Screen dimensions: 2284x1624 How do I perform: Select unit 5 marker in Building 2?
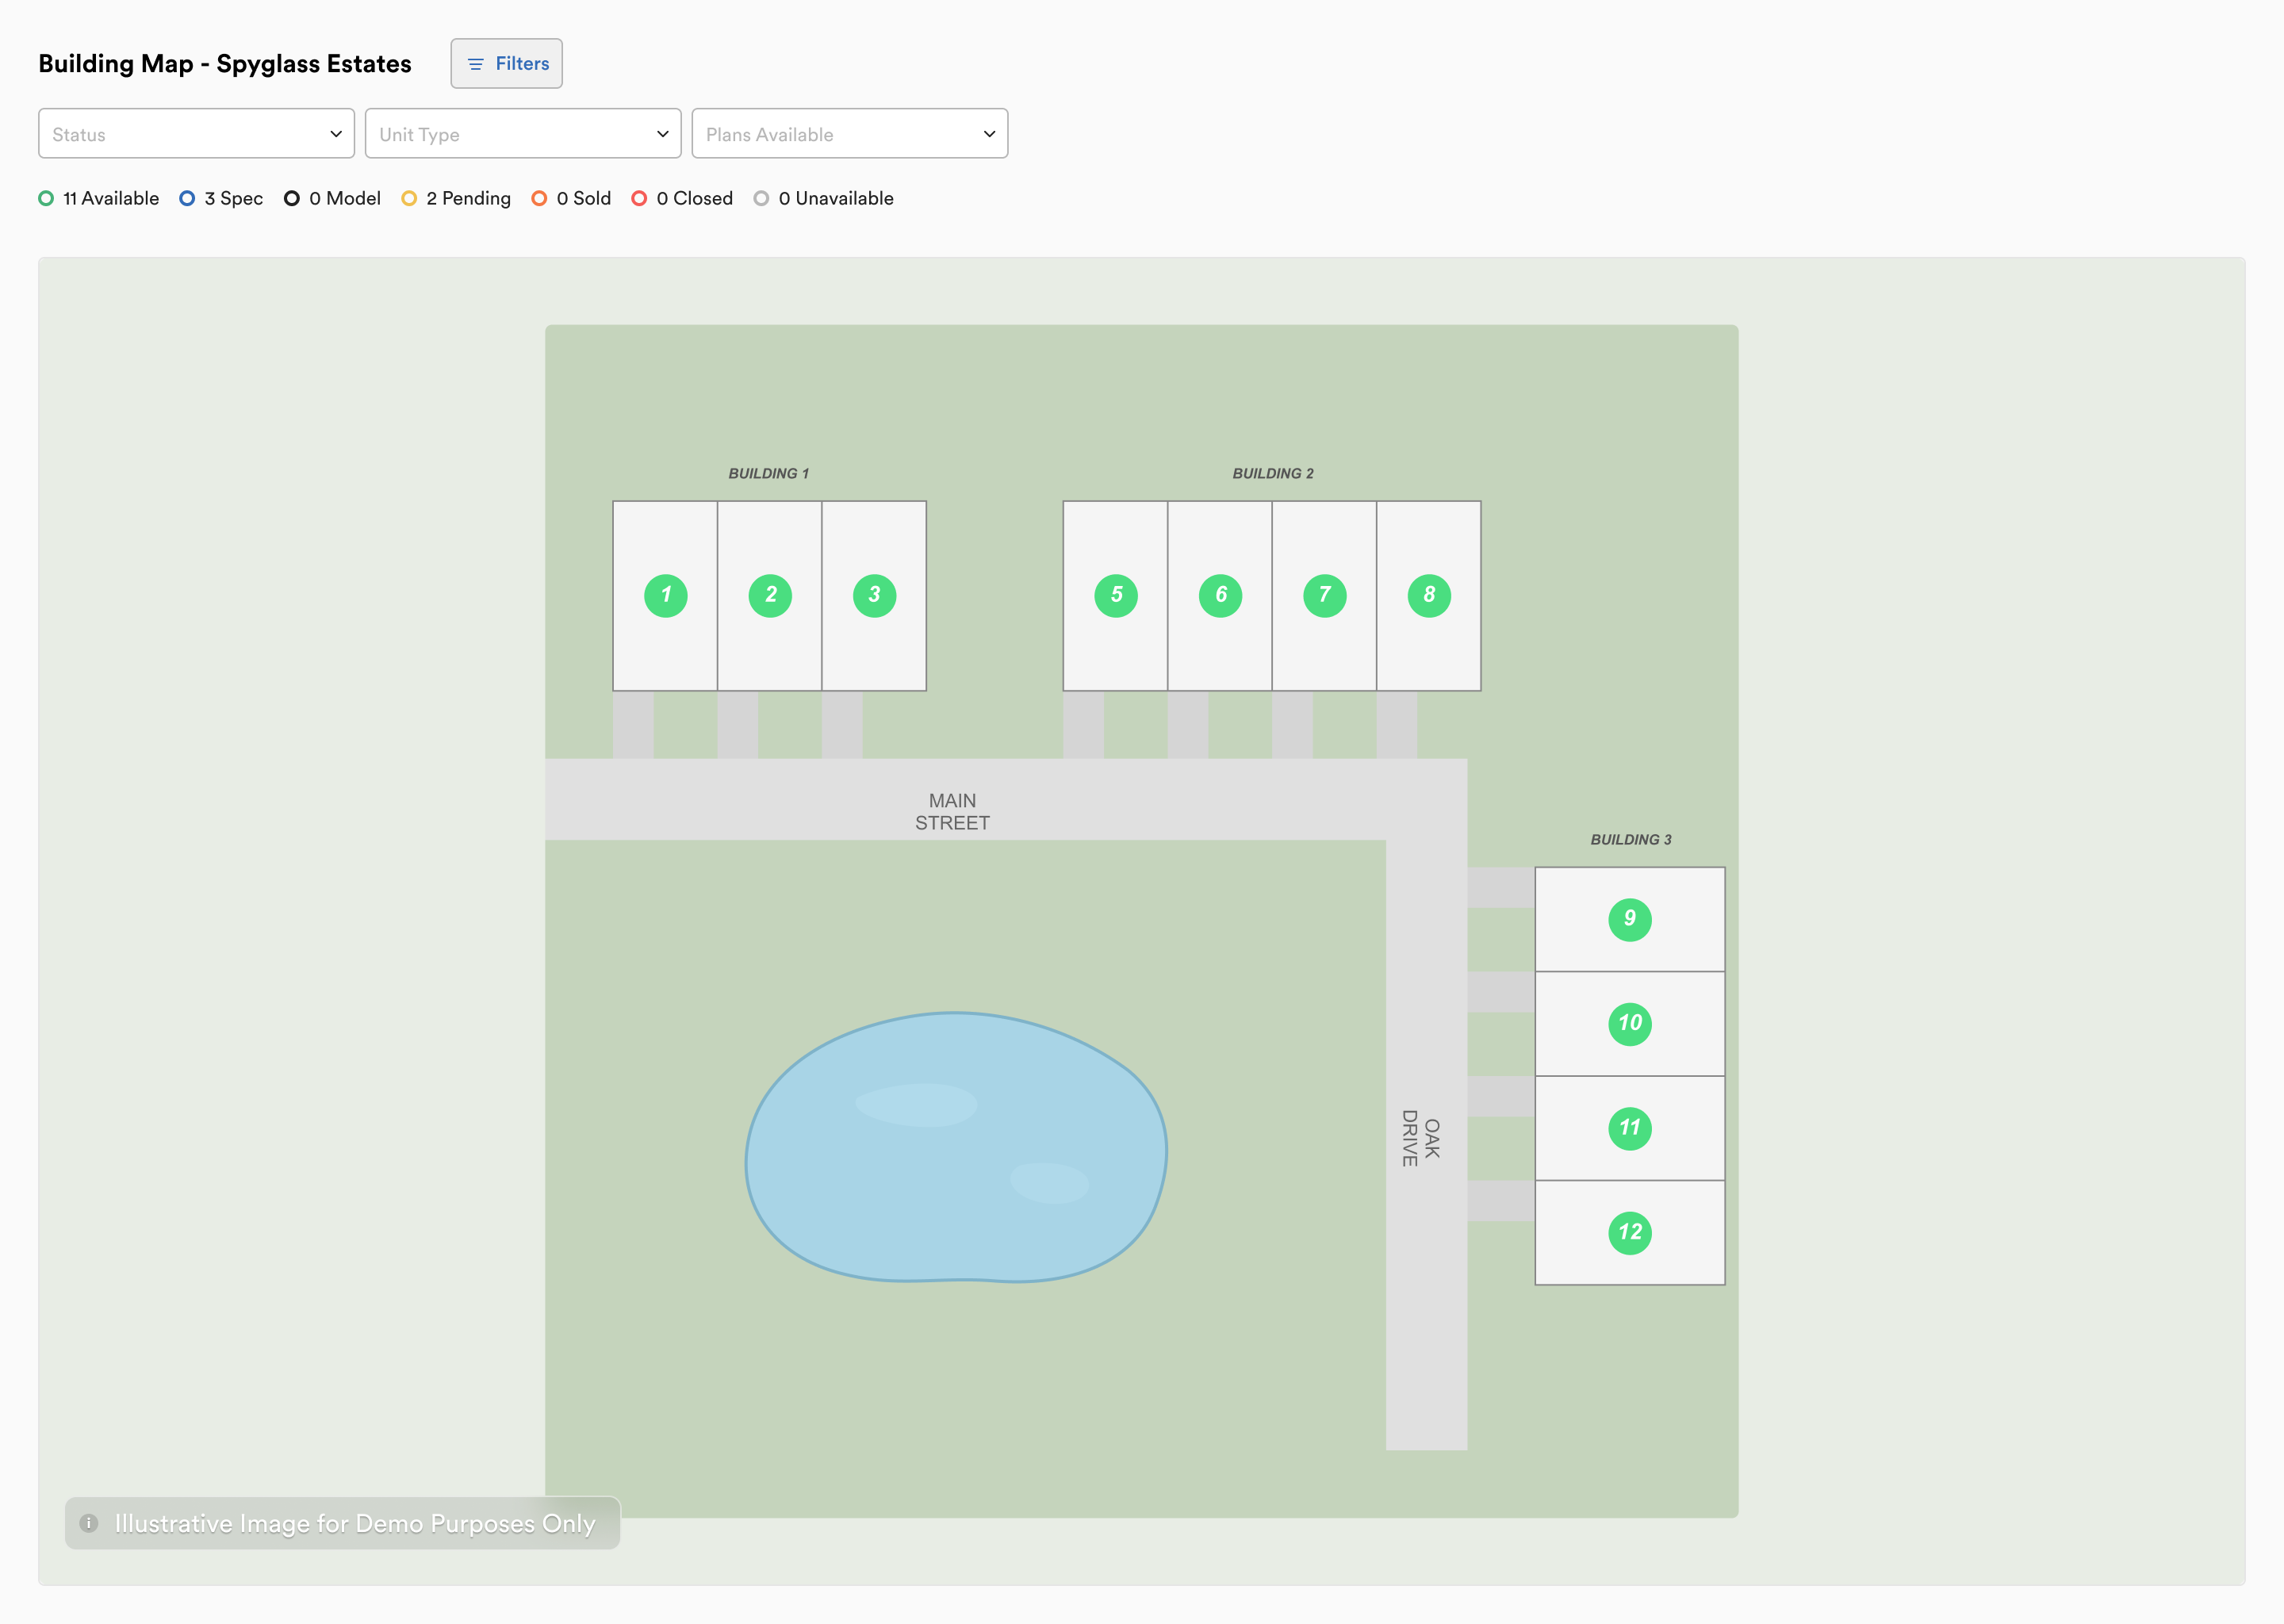1116,595
